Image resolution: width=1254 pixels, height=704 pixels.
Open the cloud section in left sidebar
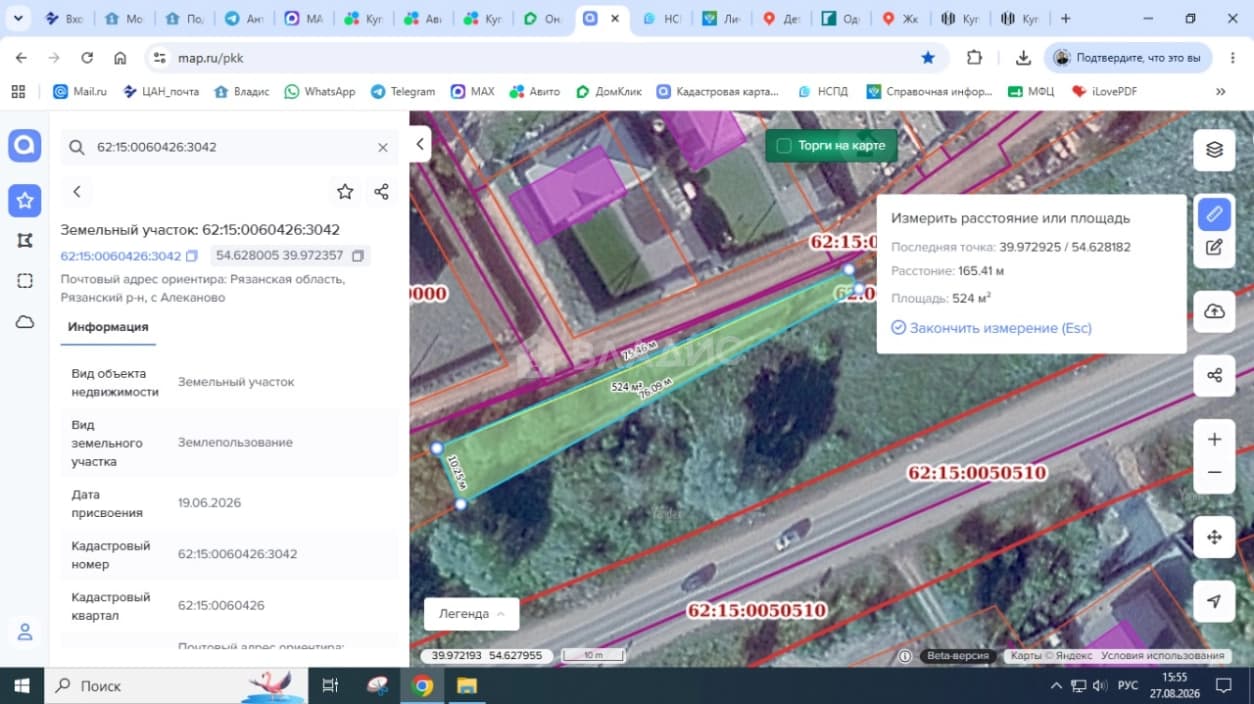click(x=25, y=322)
